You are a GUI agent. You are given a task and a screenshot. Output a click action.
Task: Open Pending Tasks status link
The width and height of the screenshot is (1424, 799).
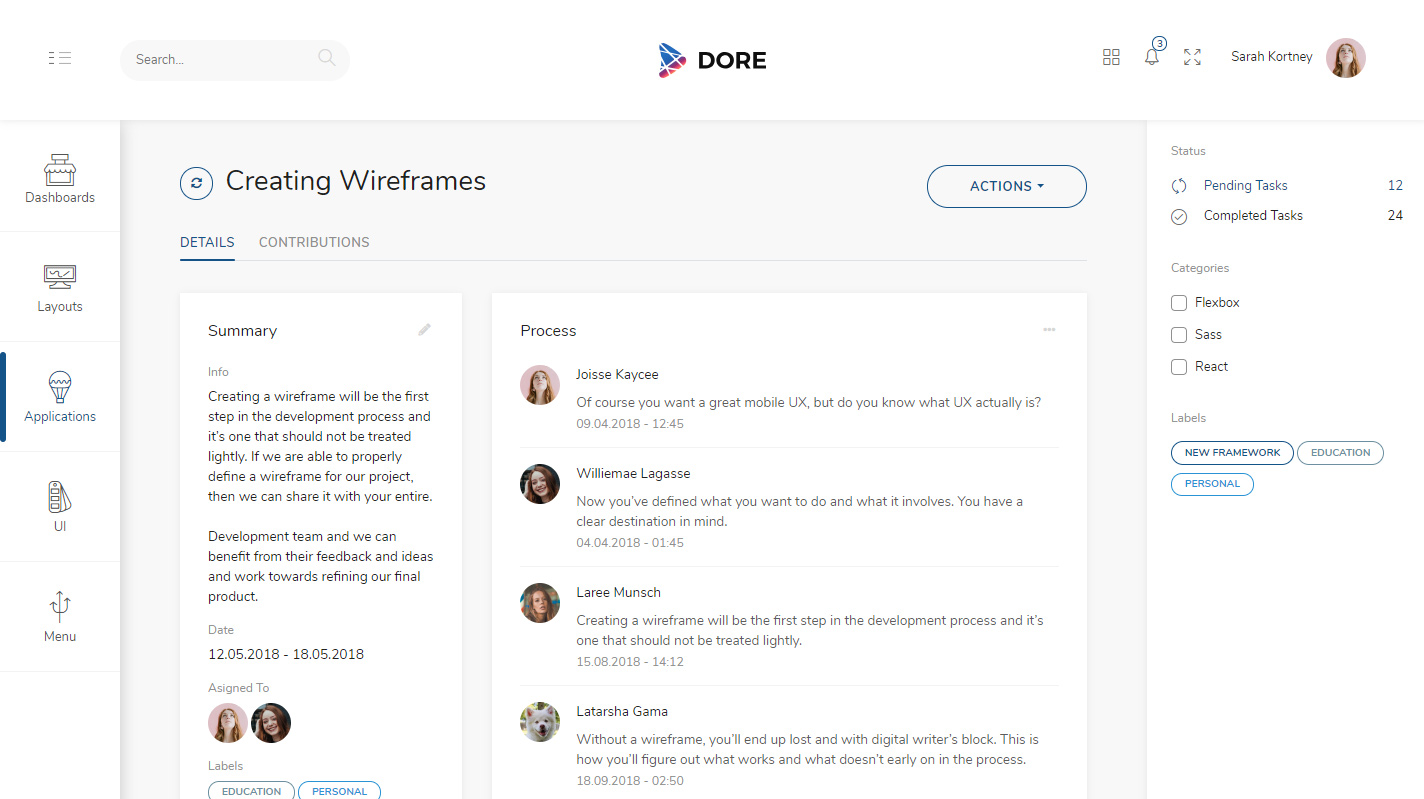[1245, 186]
